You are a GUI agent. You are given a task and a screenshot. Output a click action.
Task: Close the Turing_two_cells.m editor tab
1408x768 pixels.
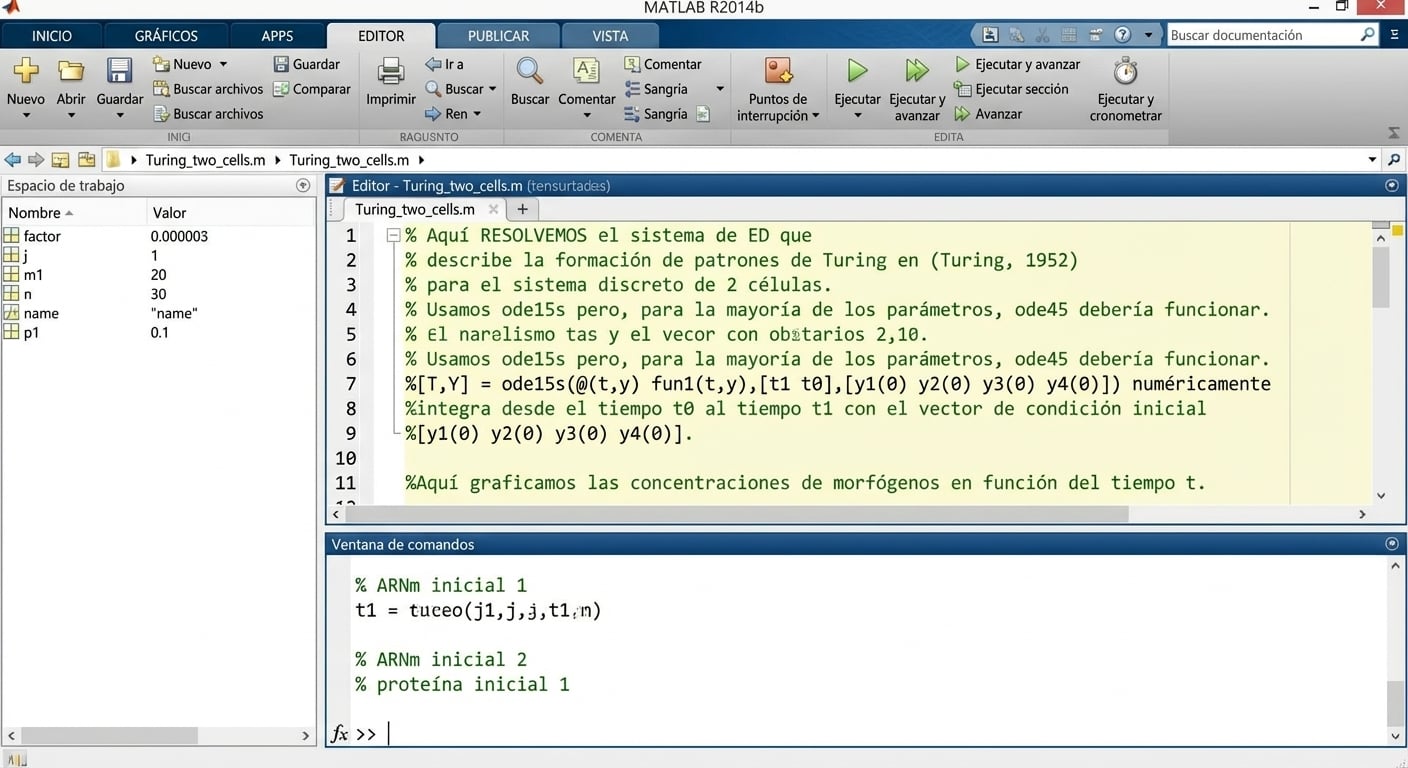(493, 209)
